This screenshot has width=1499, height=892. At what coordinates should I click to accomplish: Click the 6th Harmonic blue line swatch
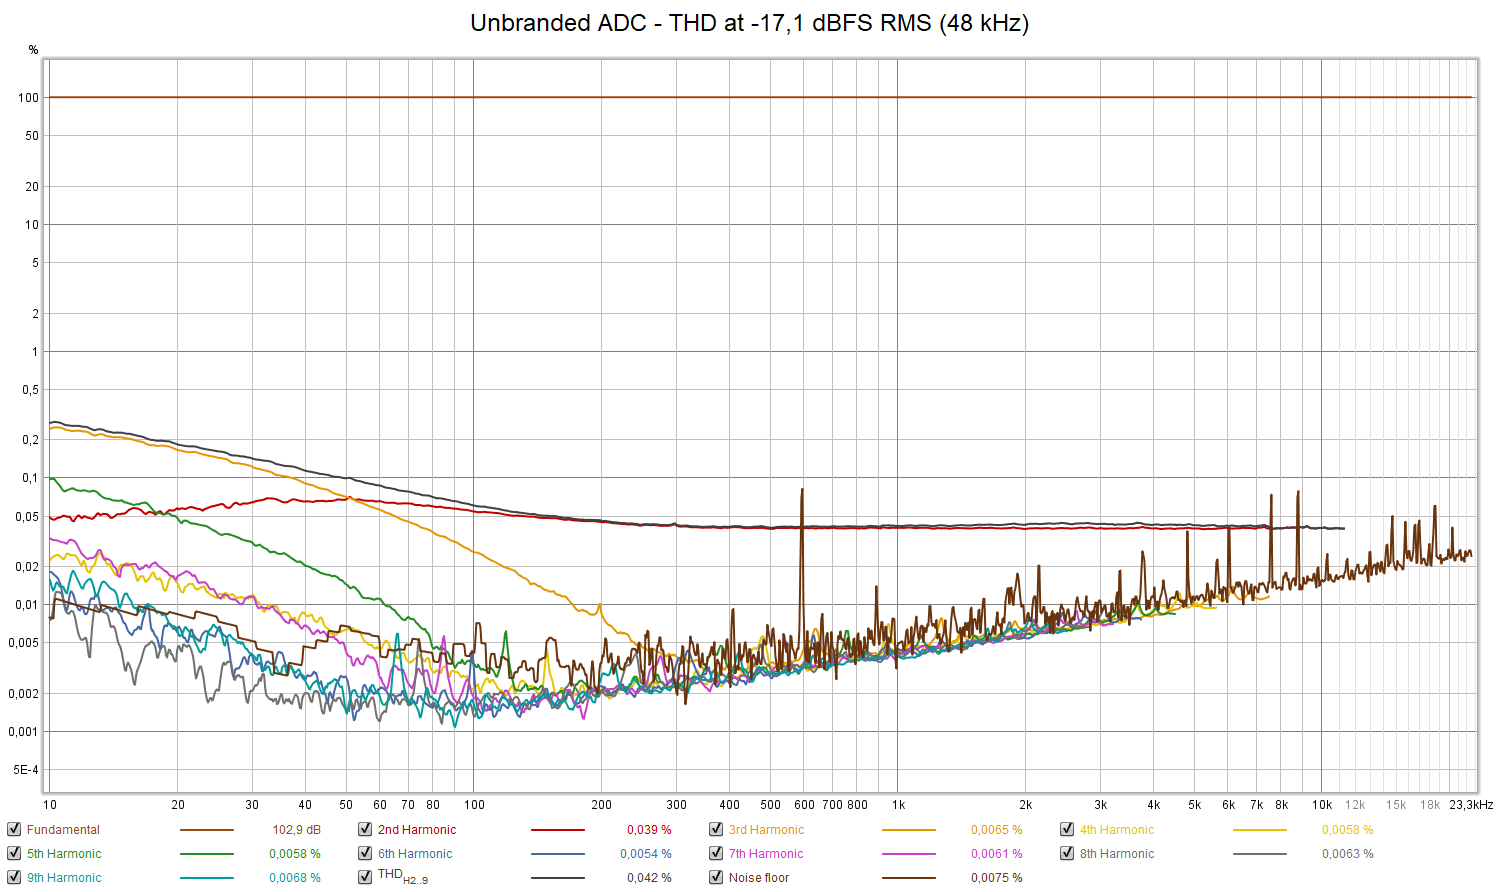tap(558, 854)
